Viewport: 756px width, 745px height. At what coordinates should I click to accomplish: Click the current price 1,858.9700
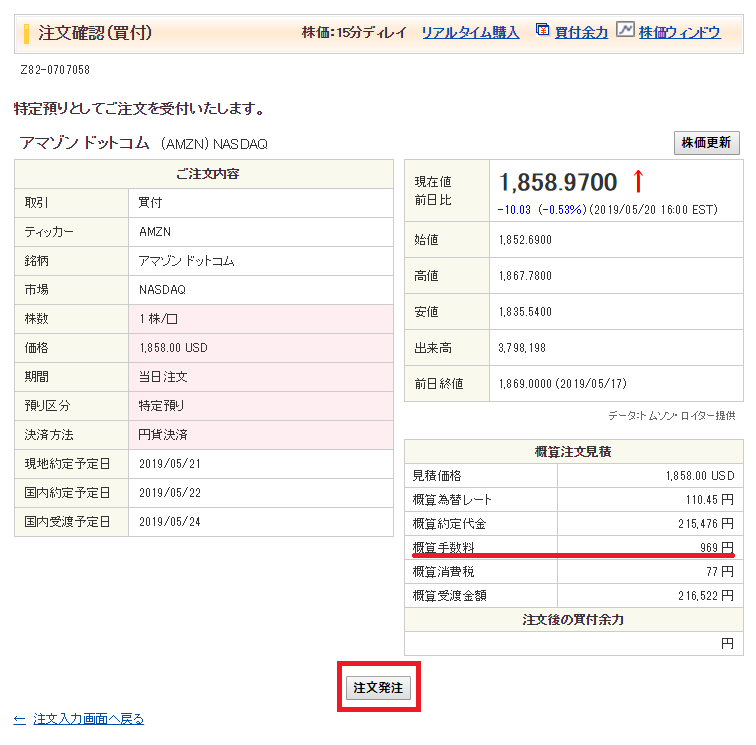(x=558, y=182)
